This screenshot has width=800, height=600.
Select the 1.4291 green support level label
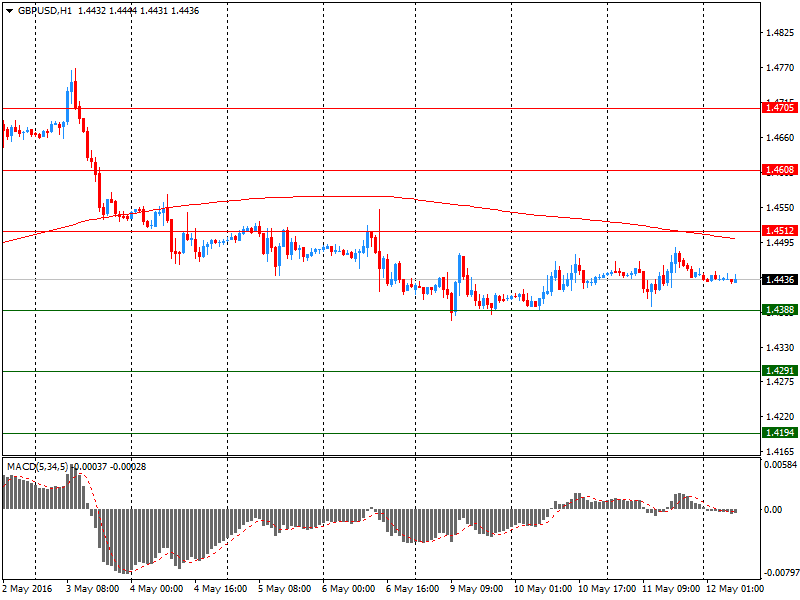coord(780,370)
